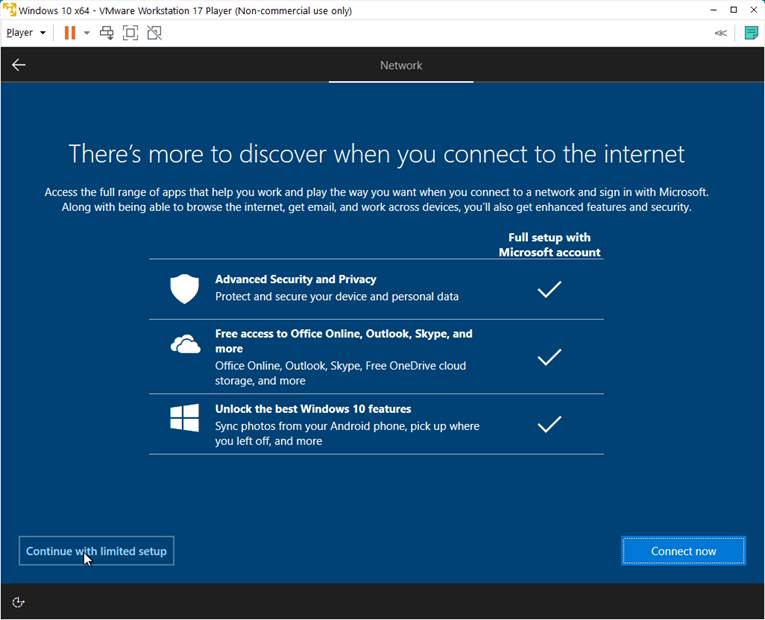Collapse the toolbar with double chevron
The image size is (765, 620).
720,33
